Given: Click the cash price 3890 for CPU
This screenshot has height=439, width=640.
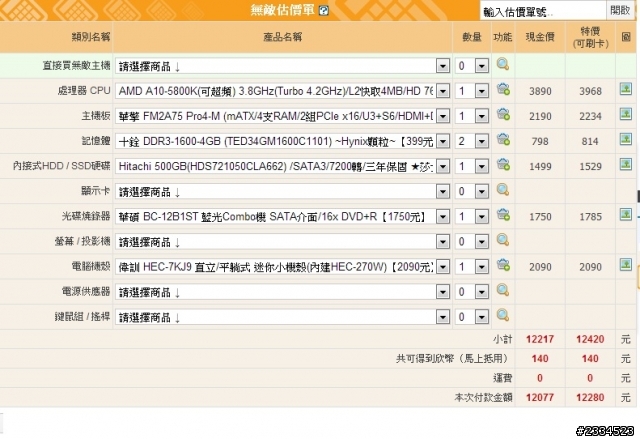Looking at the screenshot, I should point(540,91).
